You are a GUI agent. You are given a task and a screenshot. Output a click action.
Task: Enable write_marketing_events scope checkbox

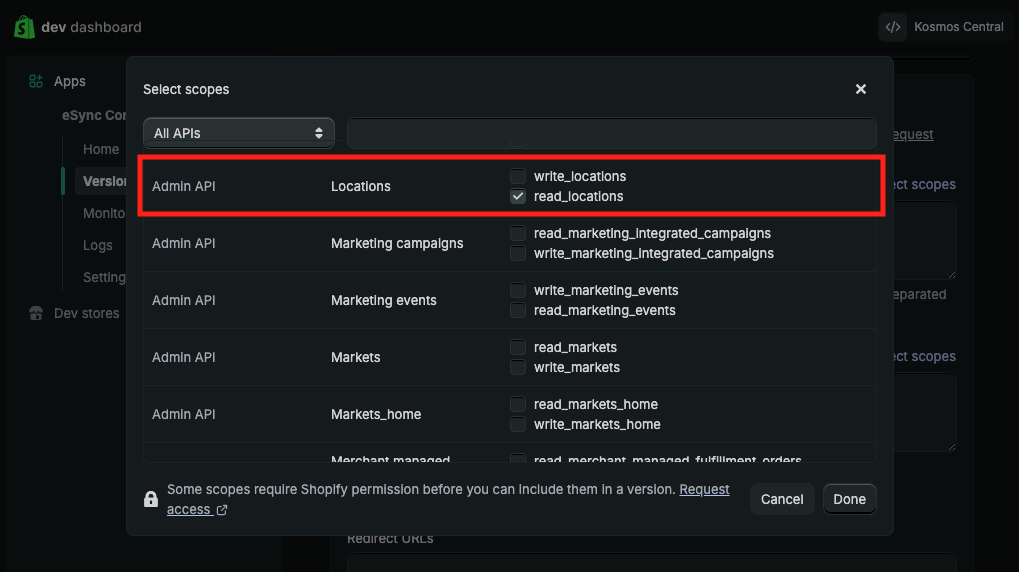518,290
